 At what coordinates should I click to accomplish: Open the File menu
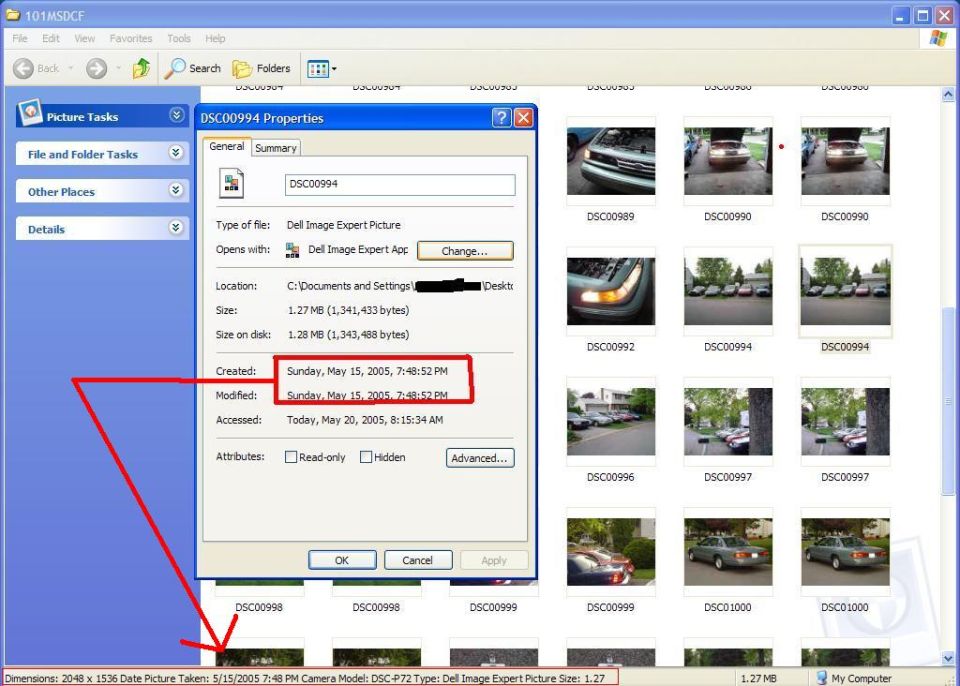point(20,39)
